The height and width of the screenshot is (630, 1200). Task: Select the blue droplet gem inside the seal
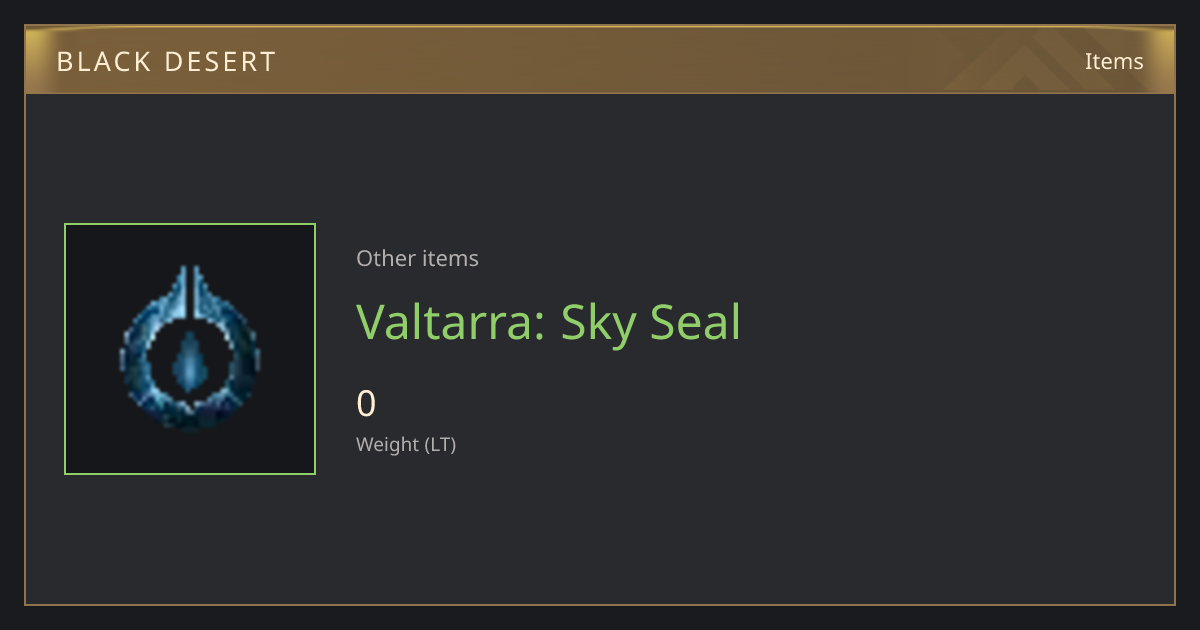coord(188,360)
